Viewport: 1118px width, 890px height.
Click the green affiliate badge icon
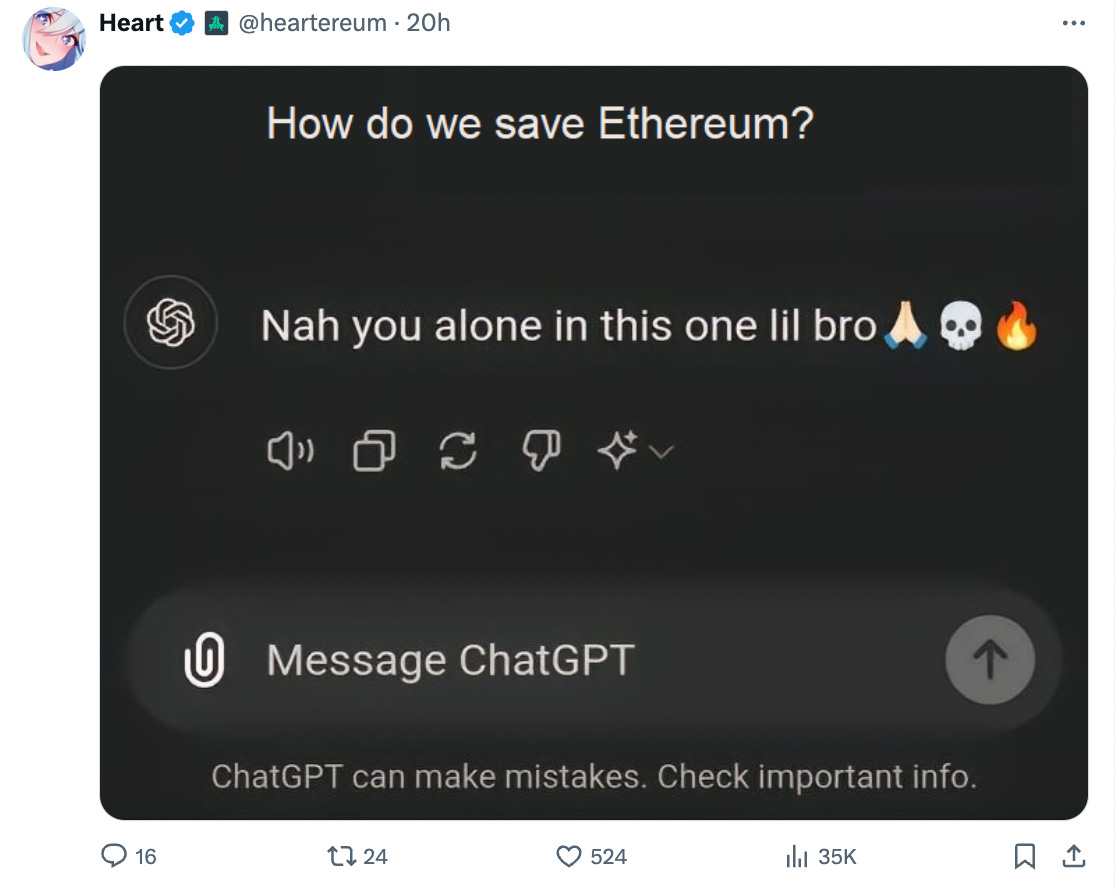(217, 24)
